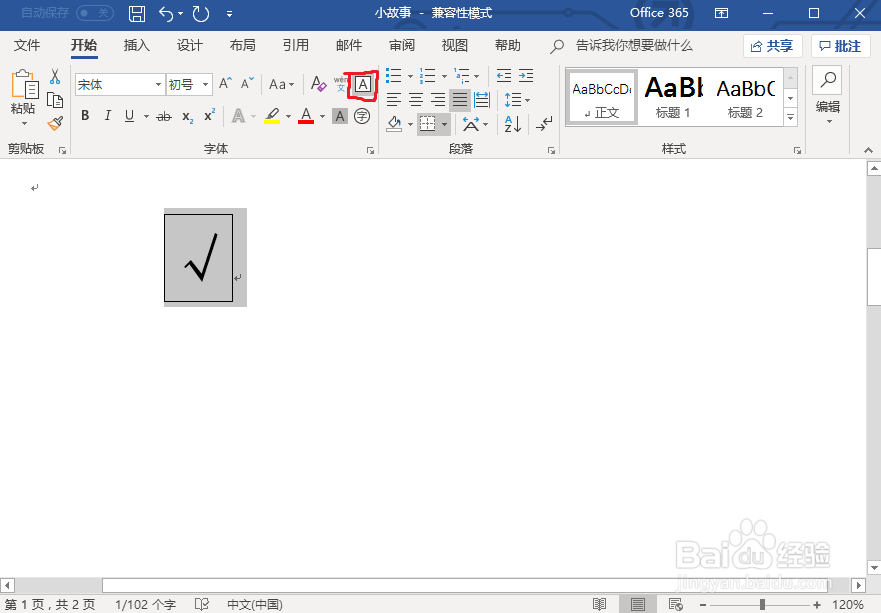Apply character border to selected text

(363, 84)
